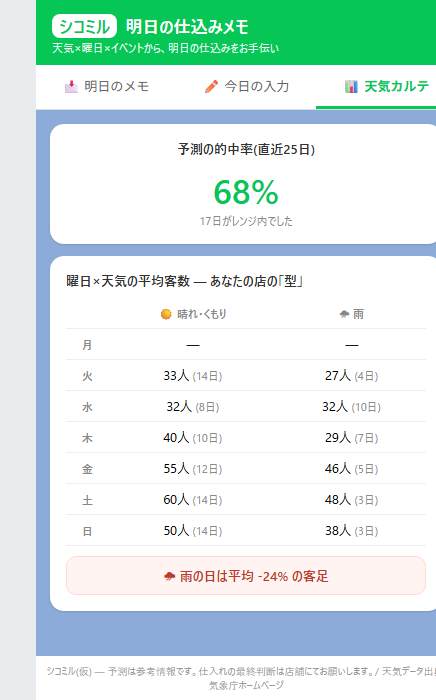This screenshot has height=700, width=436.
Task: Open the 明日のメモ tab
Action: (x=106, y=87)
